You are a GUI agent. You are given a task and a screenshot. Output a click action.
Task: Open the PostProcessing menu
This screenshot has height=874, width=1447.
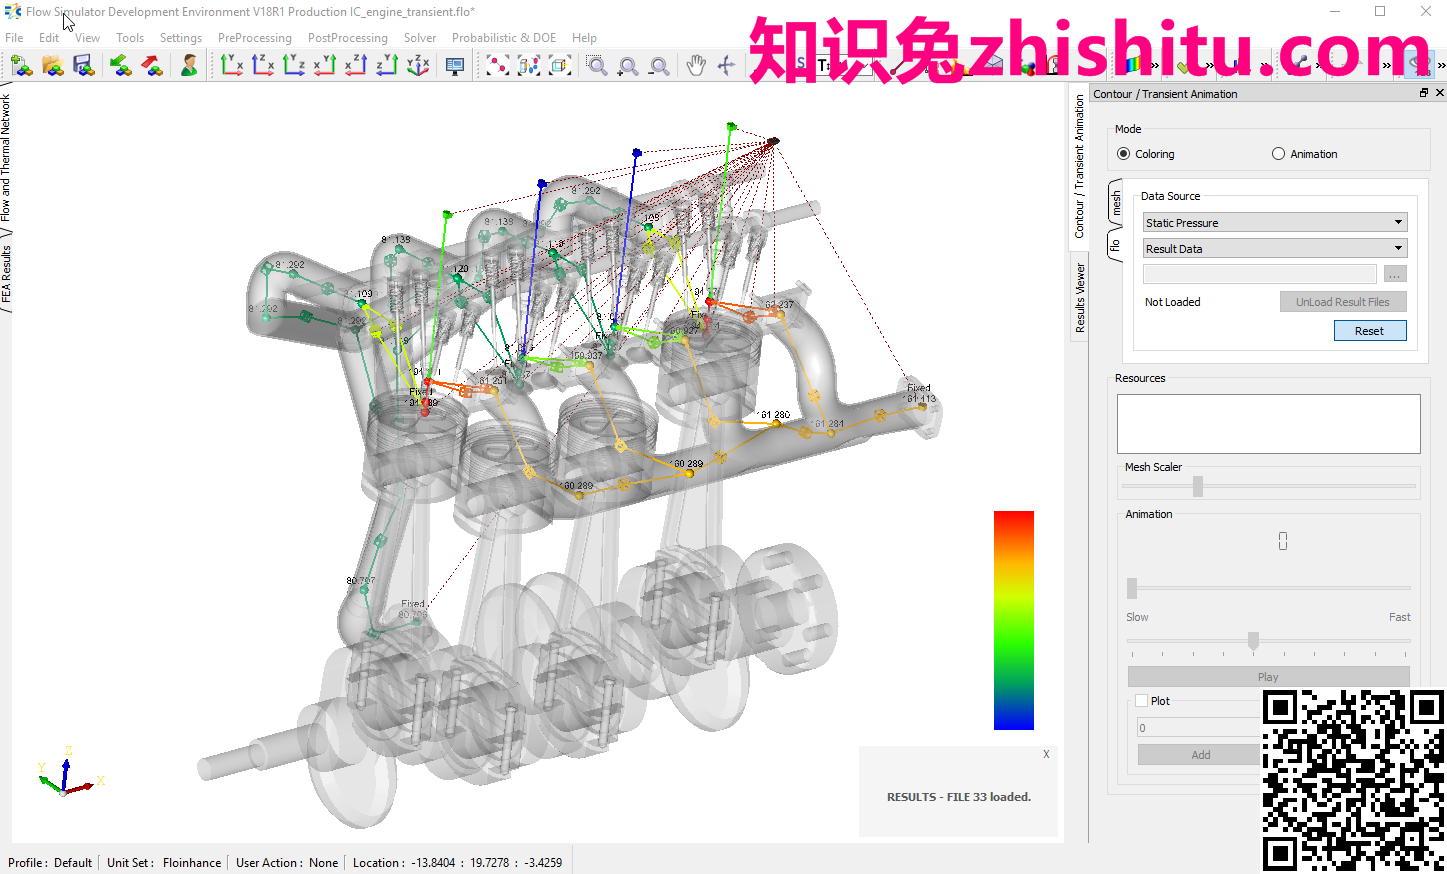348,38
